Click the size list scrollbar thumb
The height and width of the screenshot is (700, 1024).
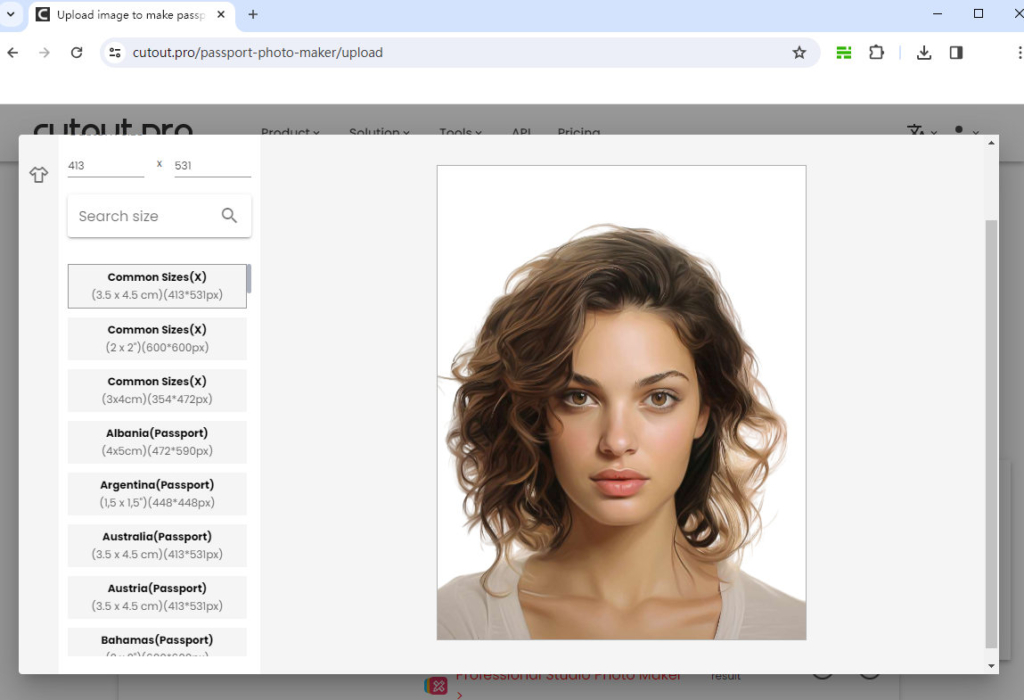[x=249, y=279]
